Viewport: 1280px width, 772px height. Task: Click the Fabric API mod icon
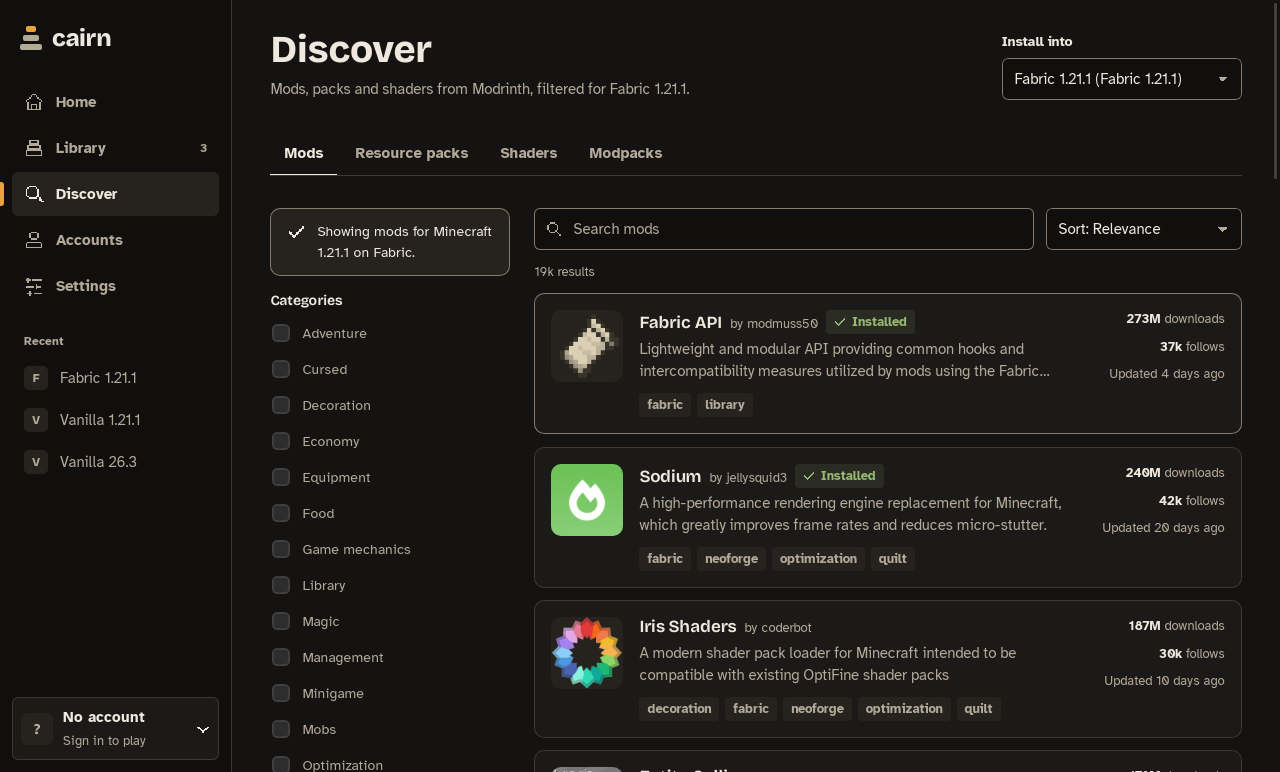click(x=587, y=346)
